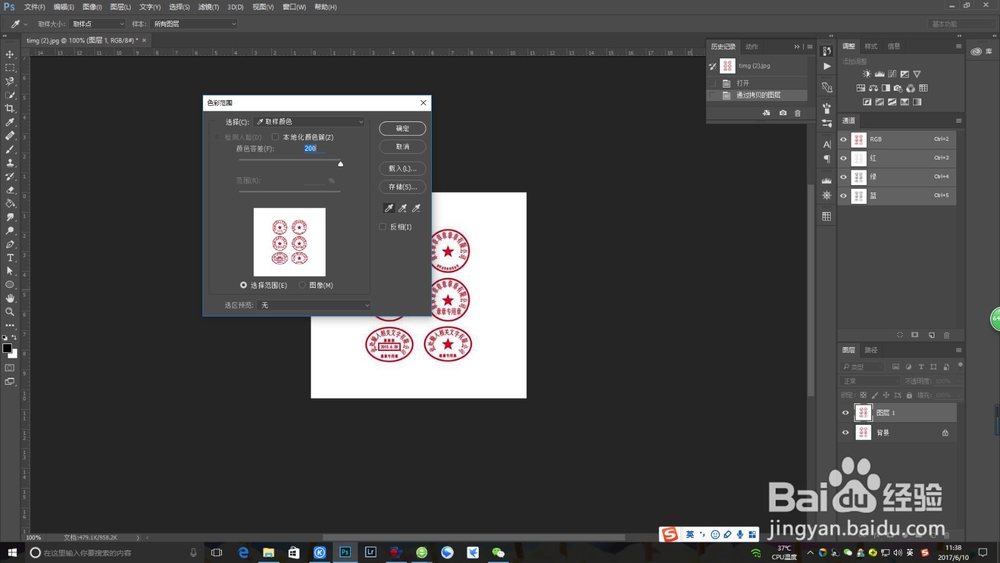1000x563 pixels.
Task: Open the File (文件) menu
Action: click(34, 7)
